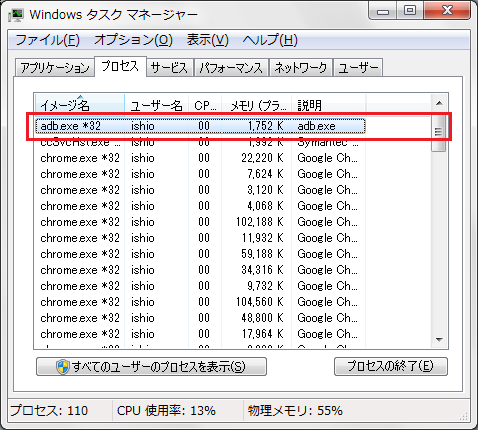Click the process list scrollbar thumb
The width and height of the screenshot is (478, 430).
[x=439, y=133]
